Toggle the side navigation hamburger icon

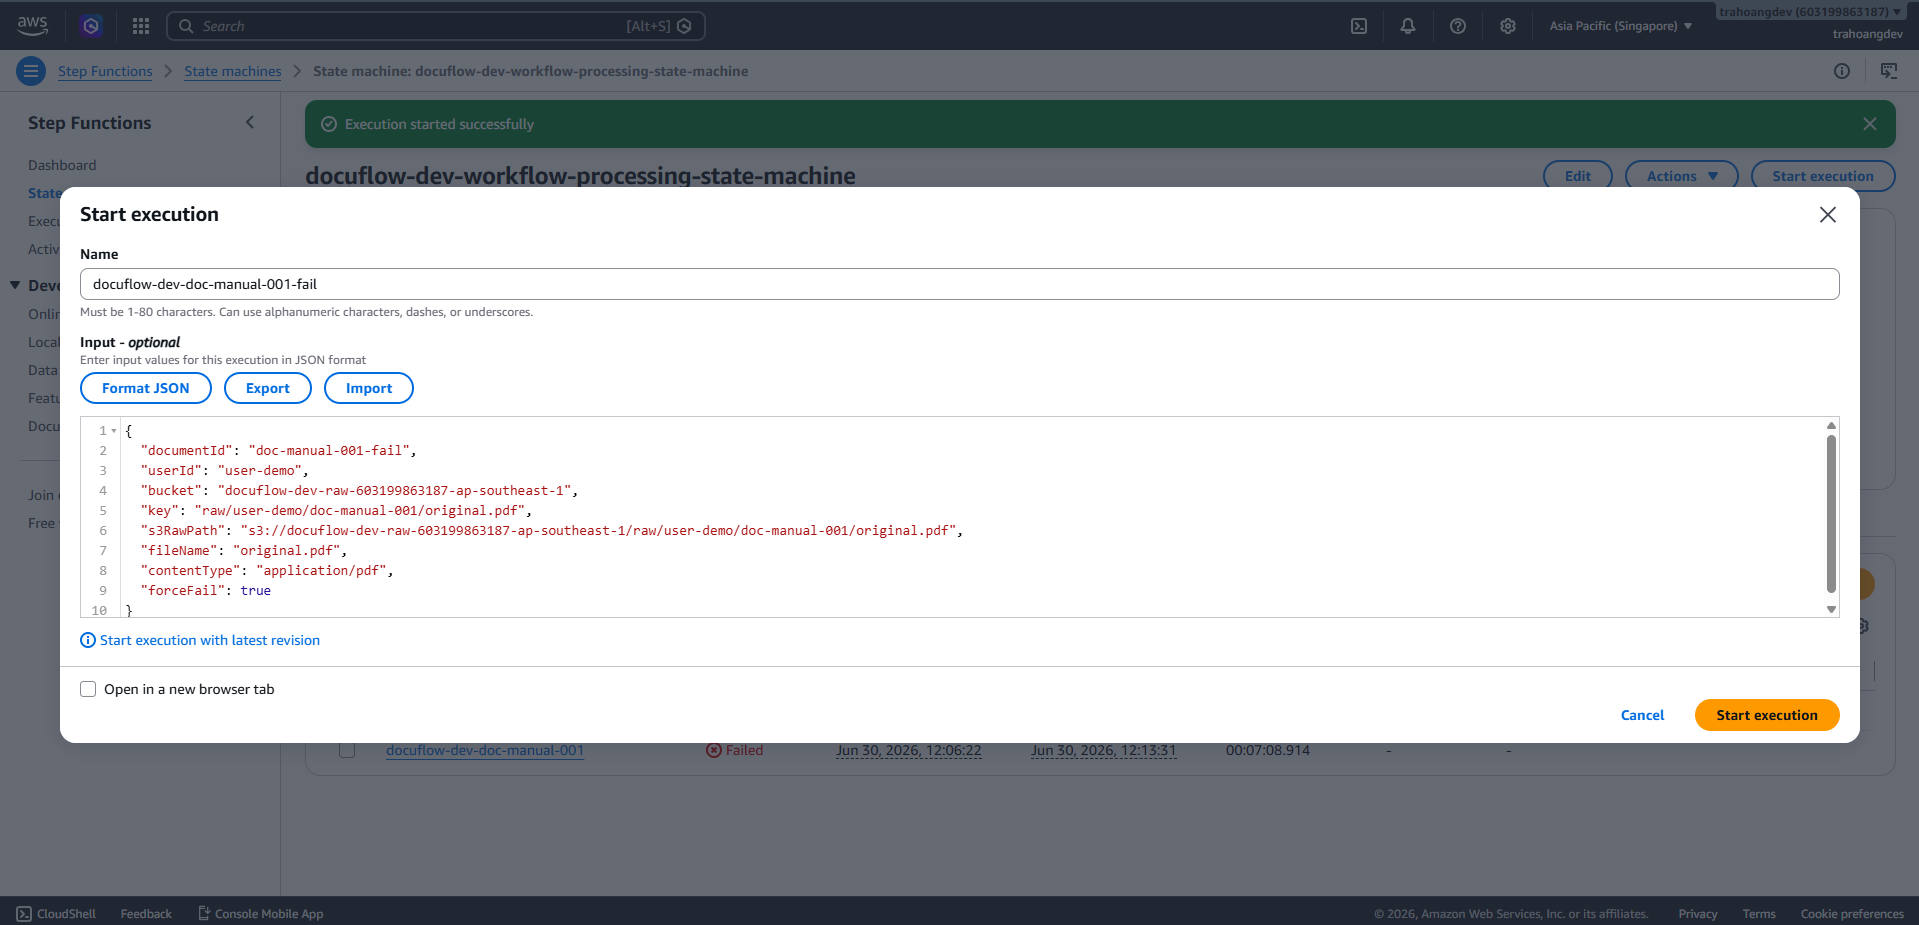pyautogui.click(x=31, y=71)
